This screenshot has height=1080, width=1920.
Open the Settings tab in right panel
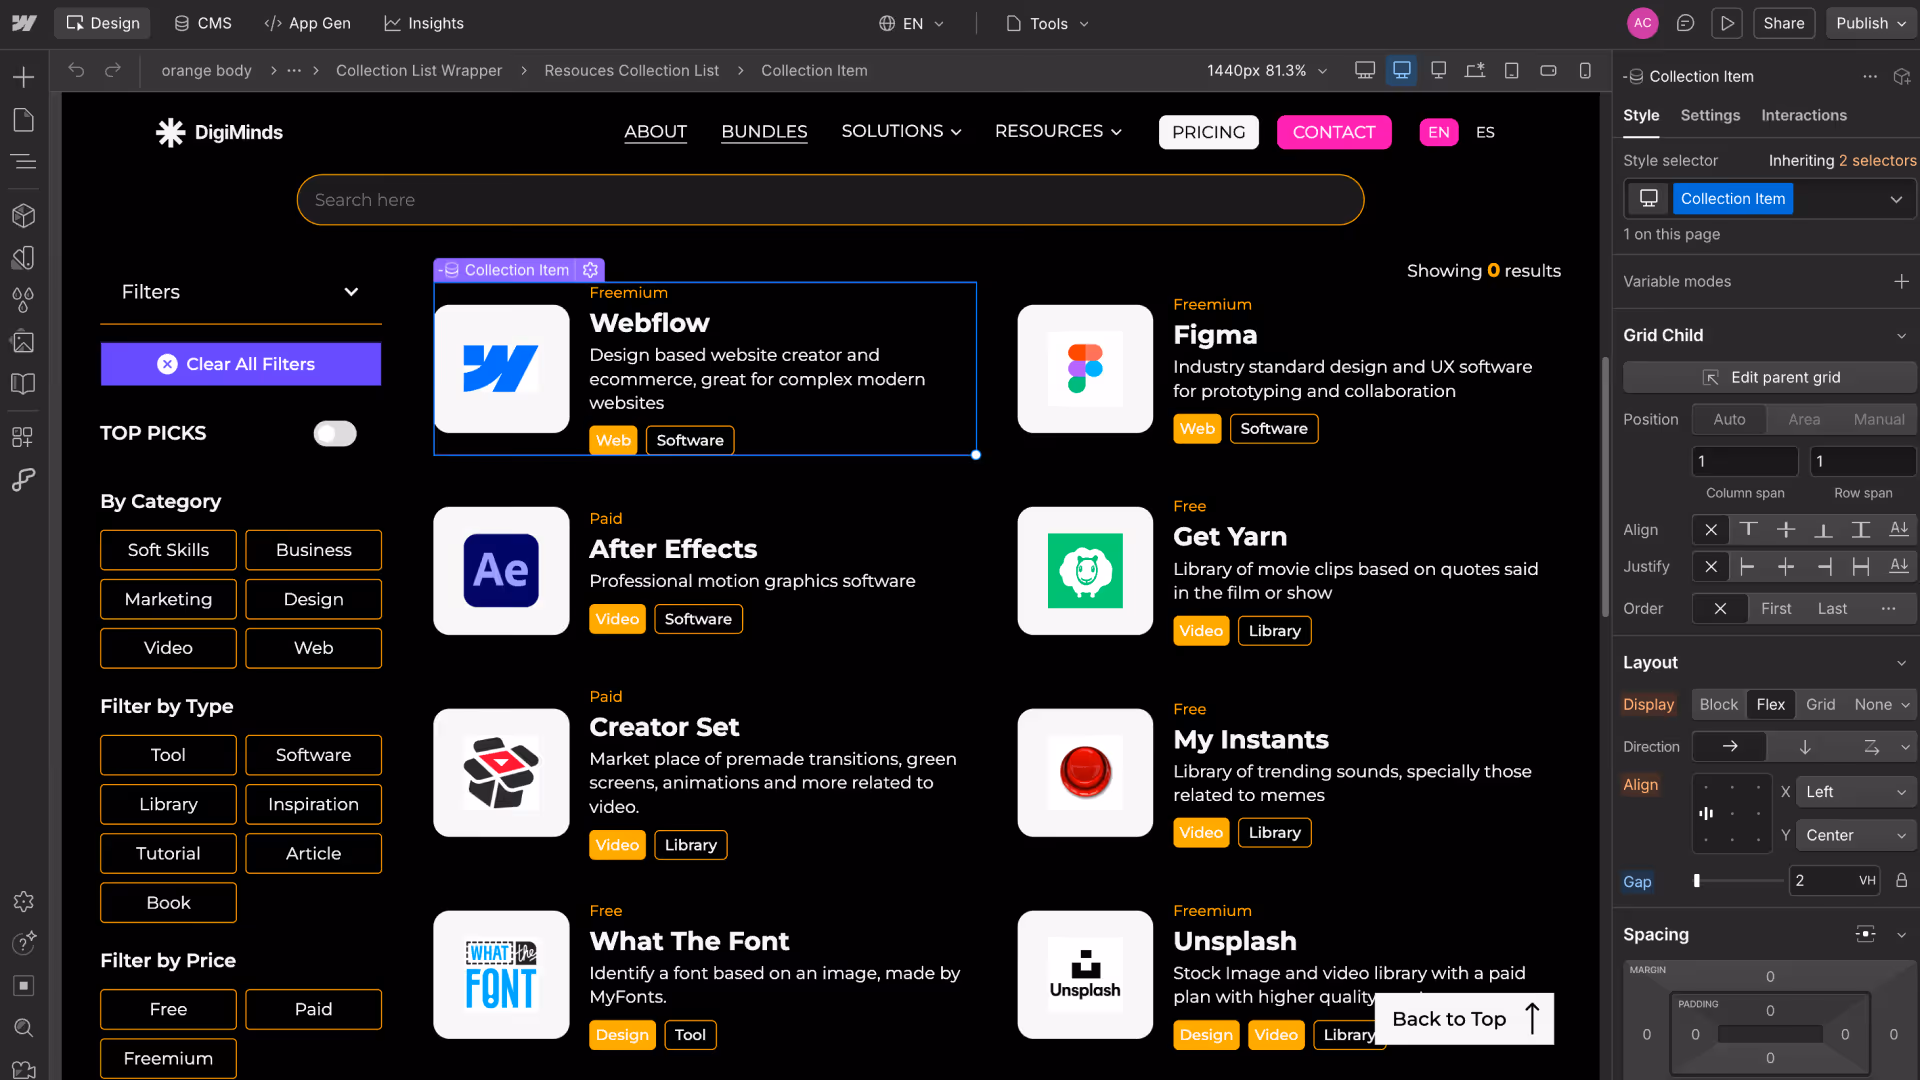tap(1710, 116)
